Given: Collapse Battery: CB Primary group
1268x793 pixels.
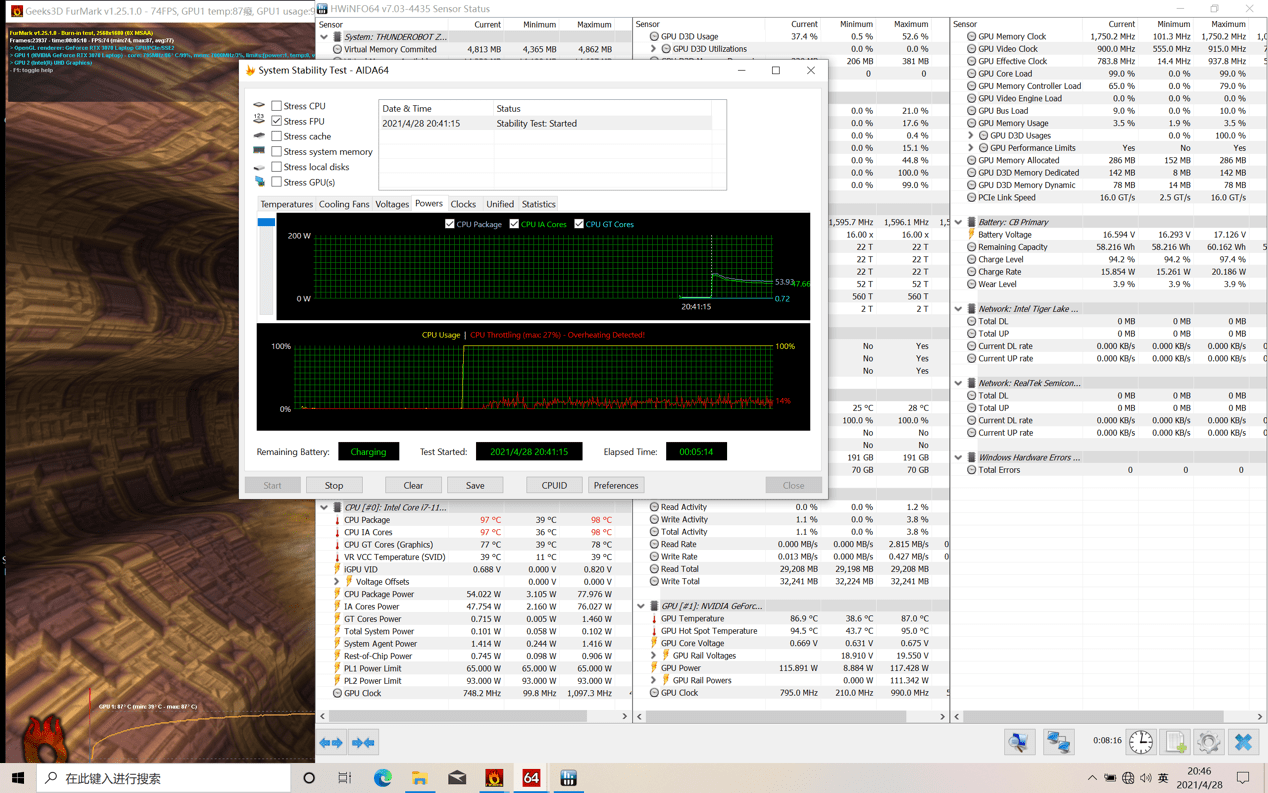Looking at the screenshot, I should coord(958,222).
